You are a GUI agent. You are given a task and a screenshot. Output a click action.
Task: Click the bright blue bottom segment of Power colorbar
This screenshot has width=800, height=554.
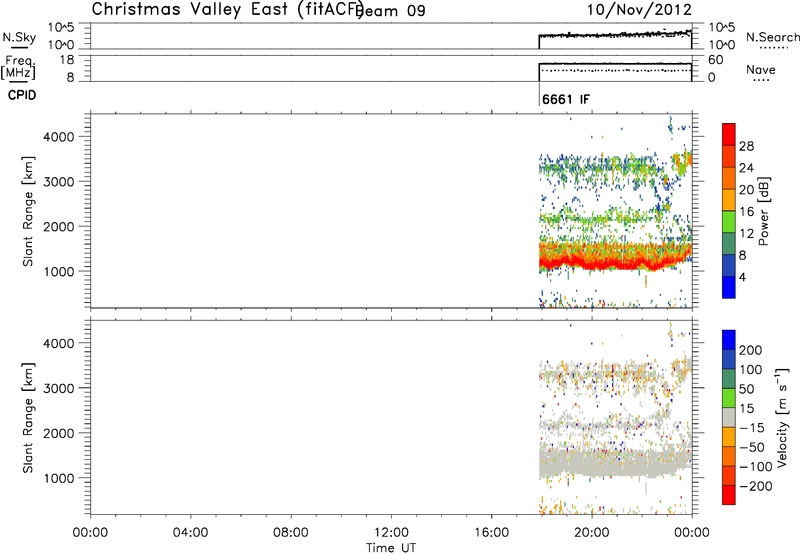tap(729, 287)
